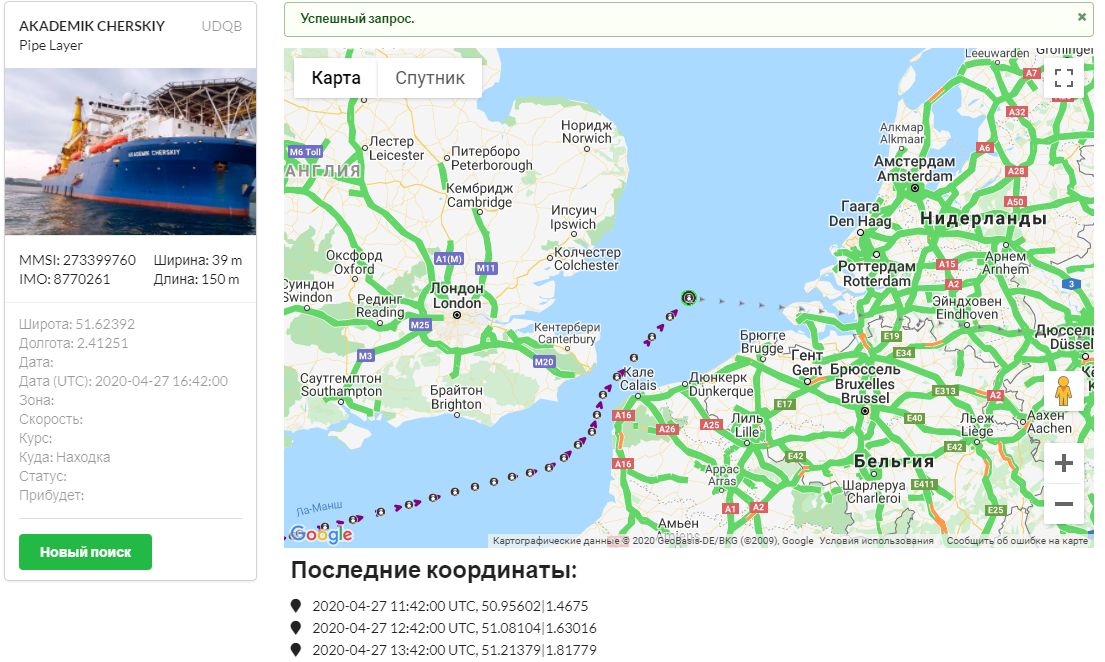This screenshot has width=1105, height=662.
Task: Click the Brussels city marker on map
Action: point(866,410)
